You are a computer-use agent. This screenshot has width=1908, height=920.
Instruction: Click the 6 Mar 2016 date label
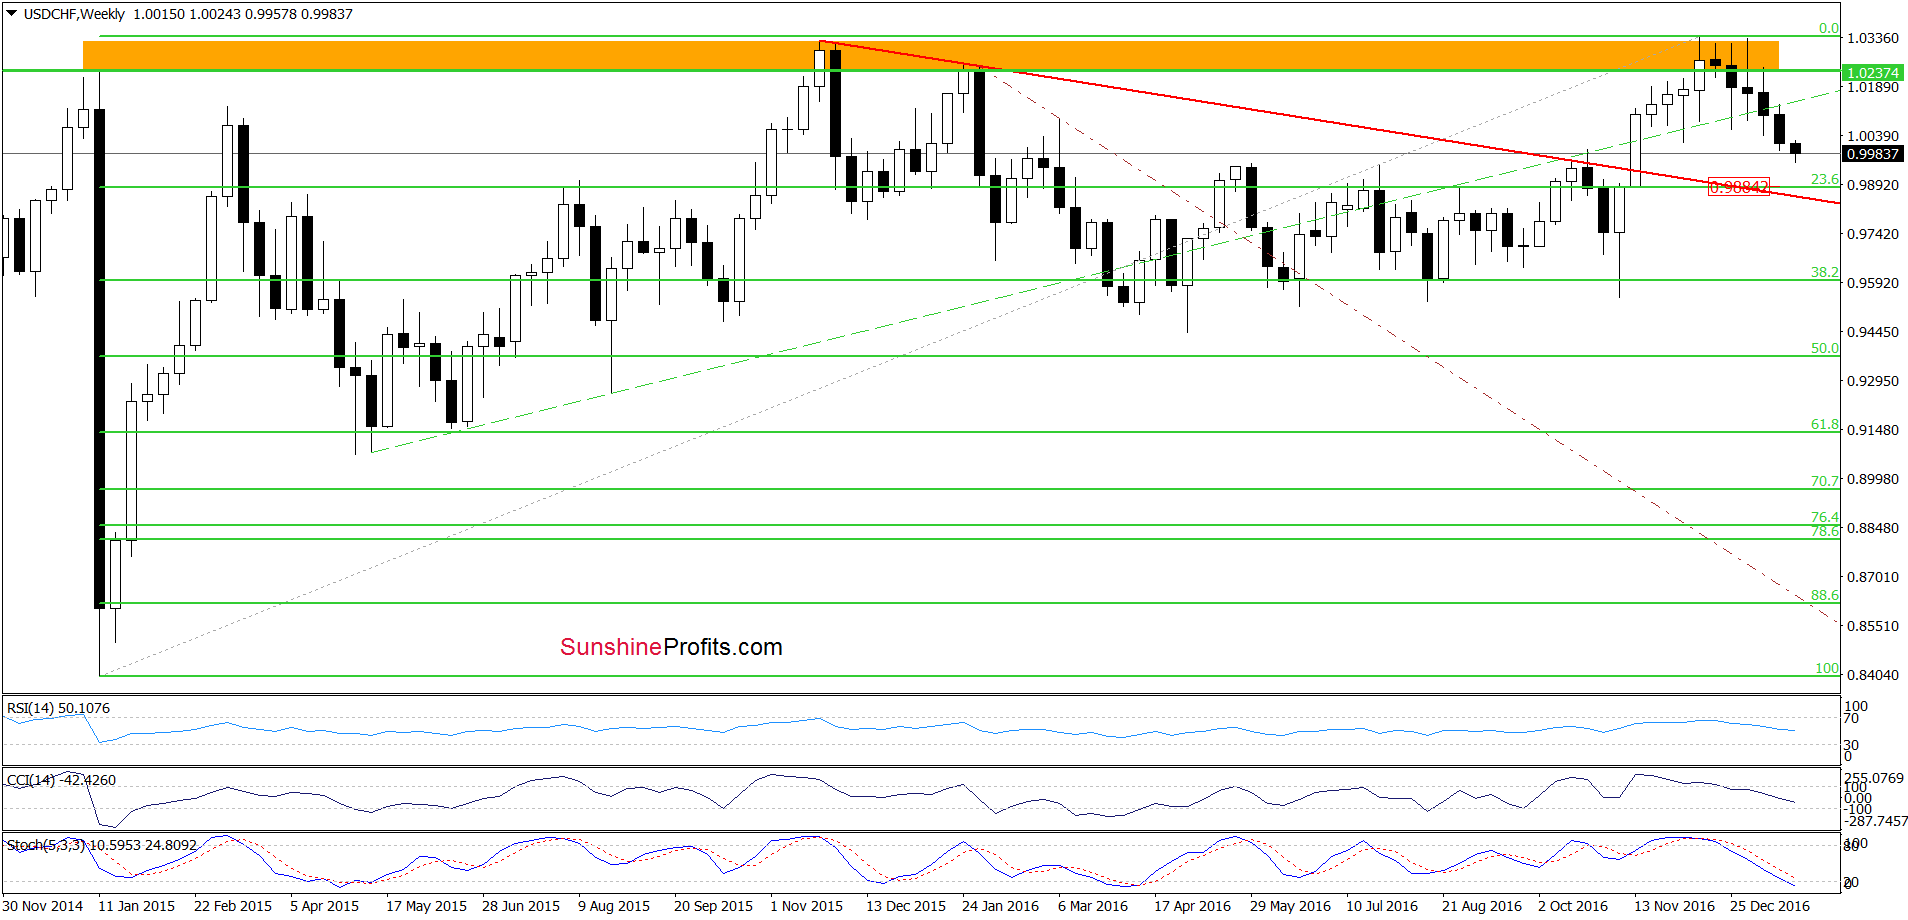tap(1093, 906)
